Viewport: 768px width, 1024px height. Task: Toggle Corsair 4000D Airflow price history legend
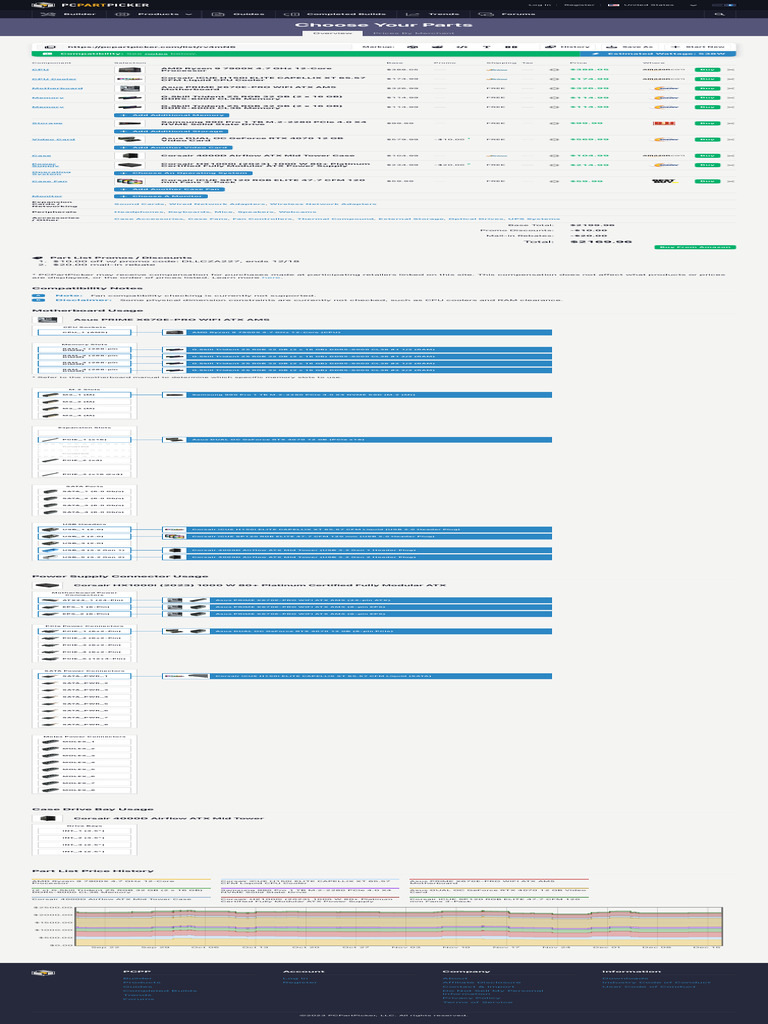(x=120, y=899)
